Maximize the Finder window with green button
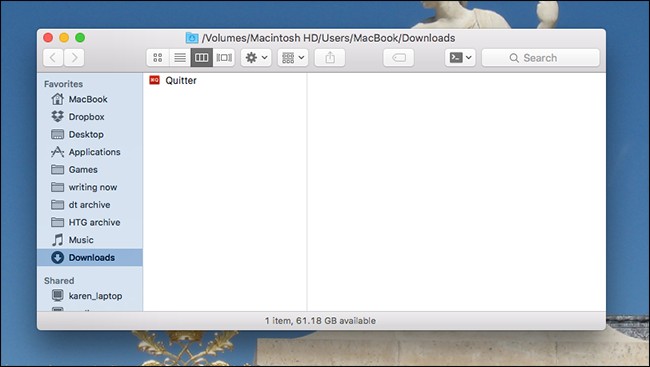This screenshot has height=367, width=650. point(80,38)
